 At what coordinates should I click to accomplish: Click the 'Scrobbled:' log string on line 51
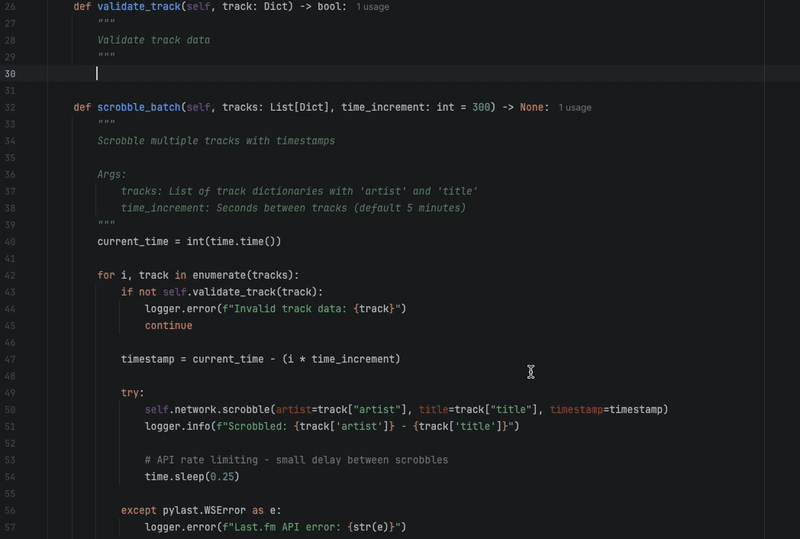(x=258, y=426)
